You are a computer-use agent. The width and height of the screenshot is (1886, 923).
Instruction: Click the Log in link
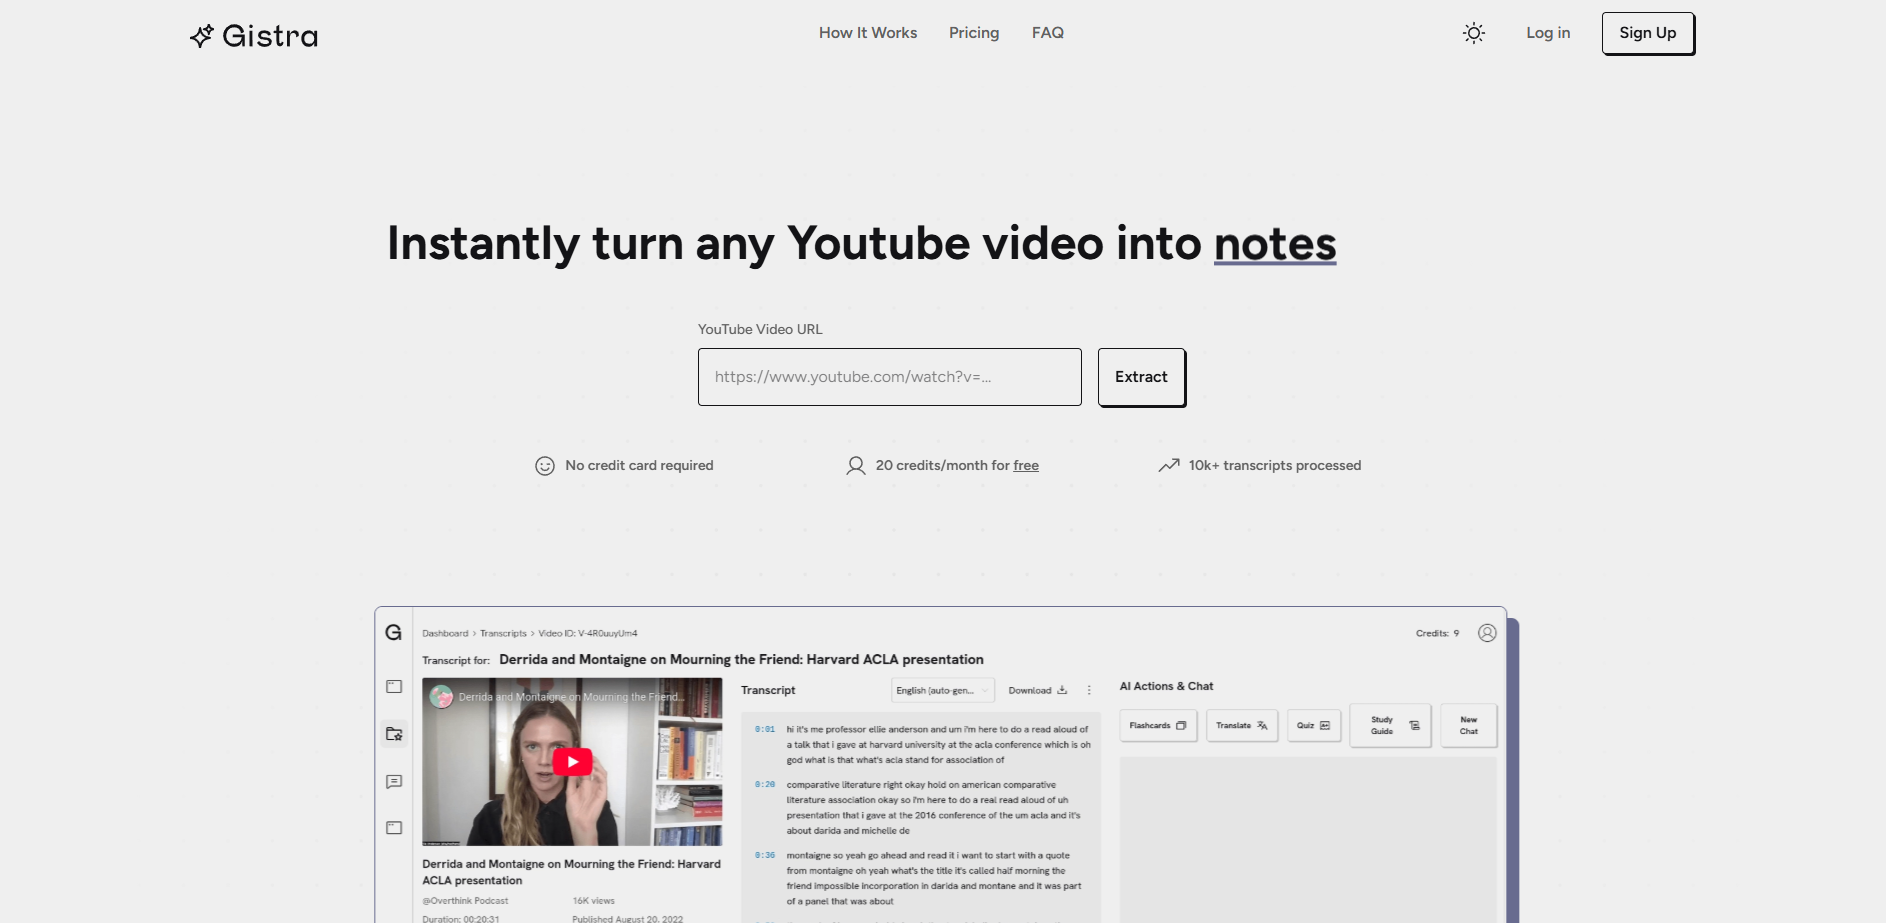(x=1547, y=33)
